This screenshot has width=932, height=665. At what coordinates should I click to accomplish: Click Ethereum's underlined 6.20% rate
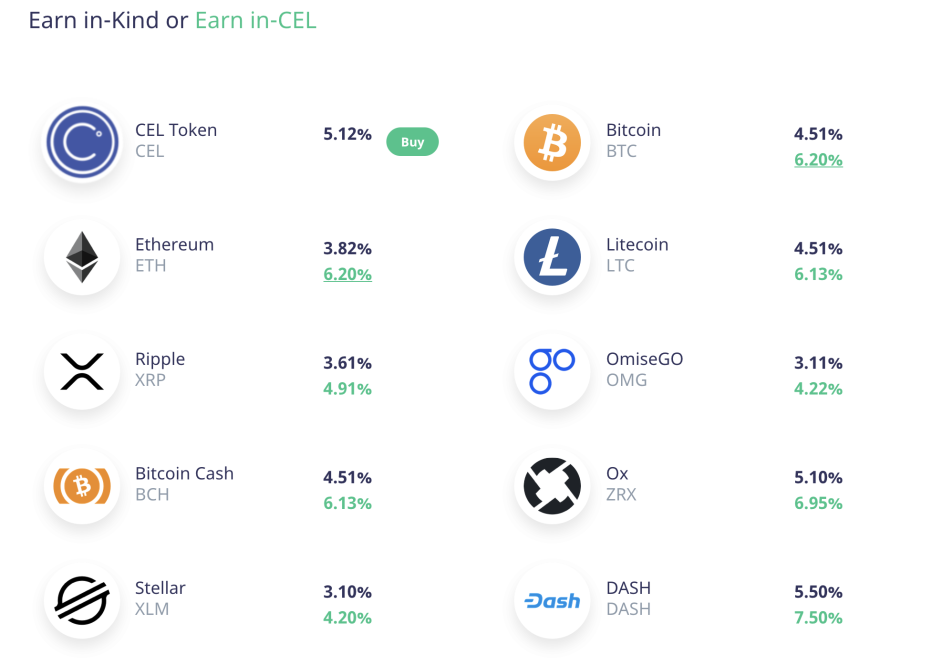tap(347, 274)
